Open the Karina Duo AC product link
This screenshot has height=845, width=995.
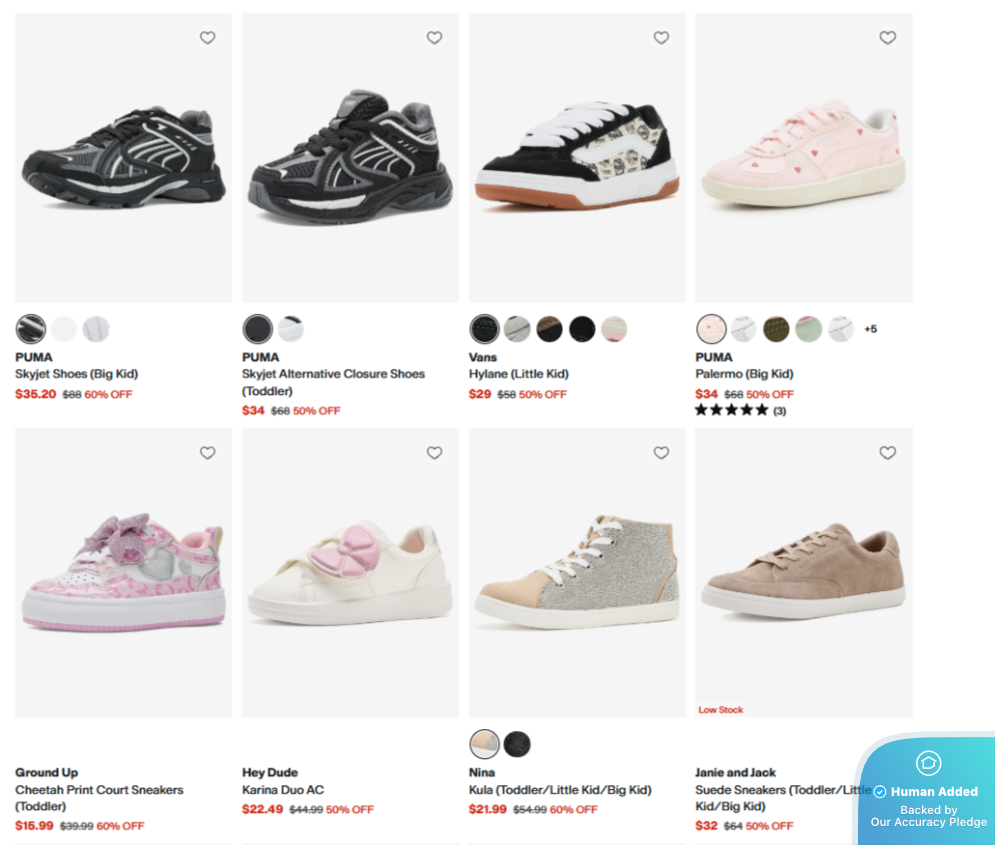283,790
